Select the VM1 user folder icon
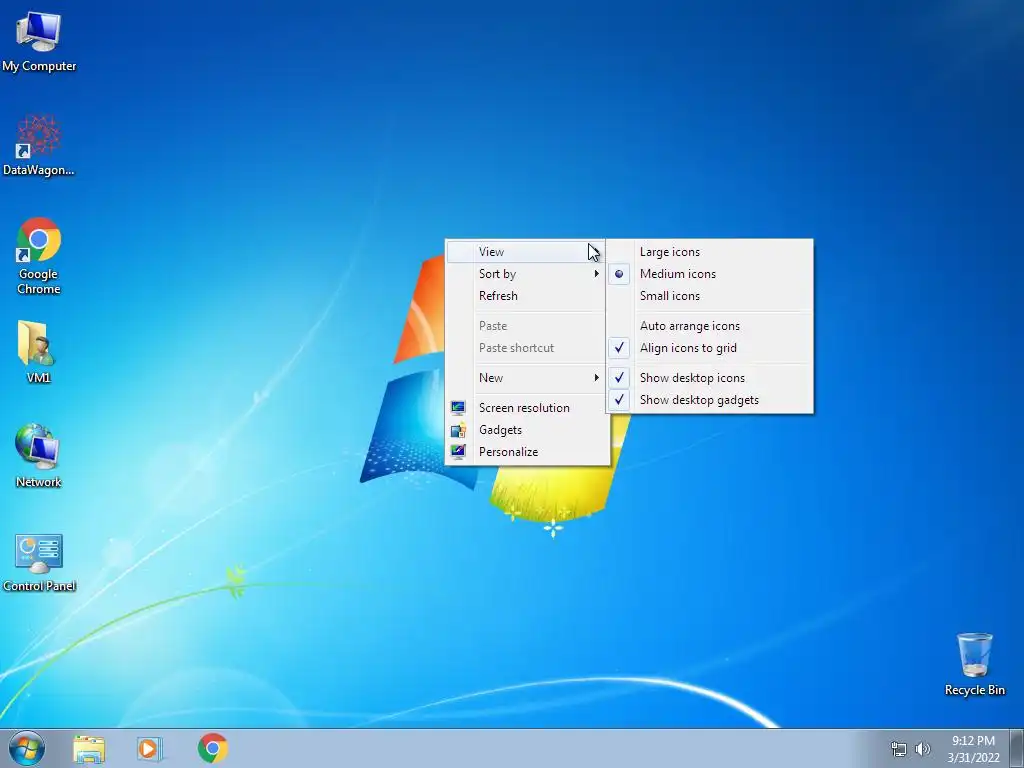1024x768 pixels. (38, 351)
